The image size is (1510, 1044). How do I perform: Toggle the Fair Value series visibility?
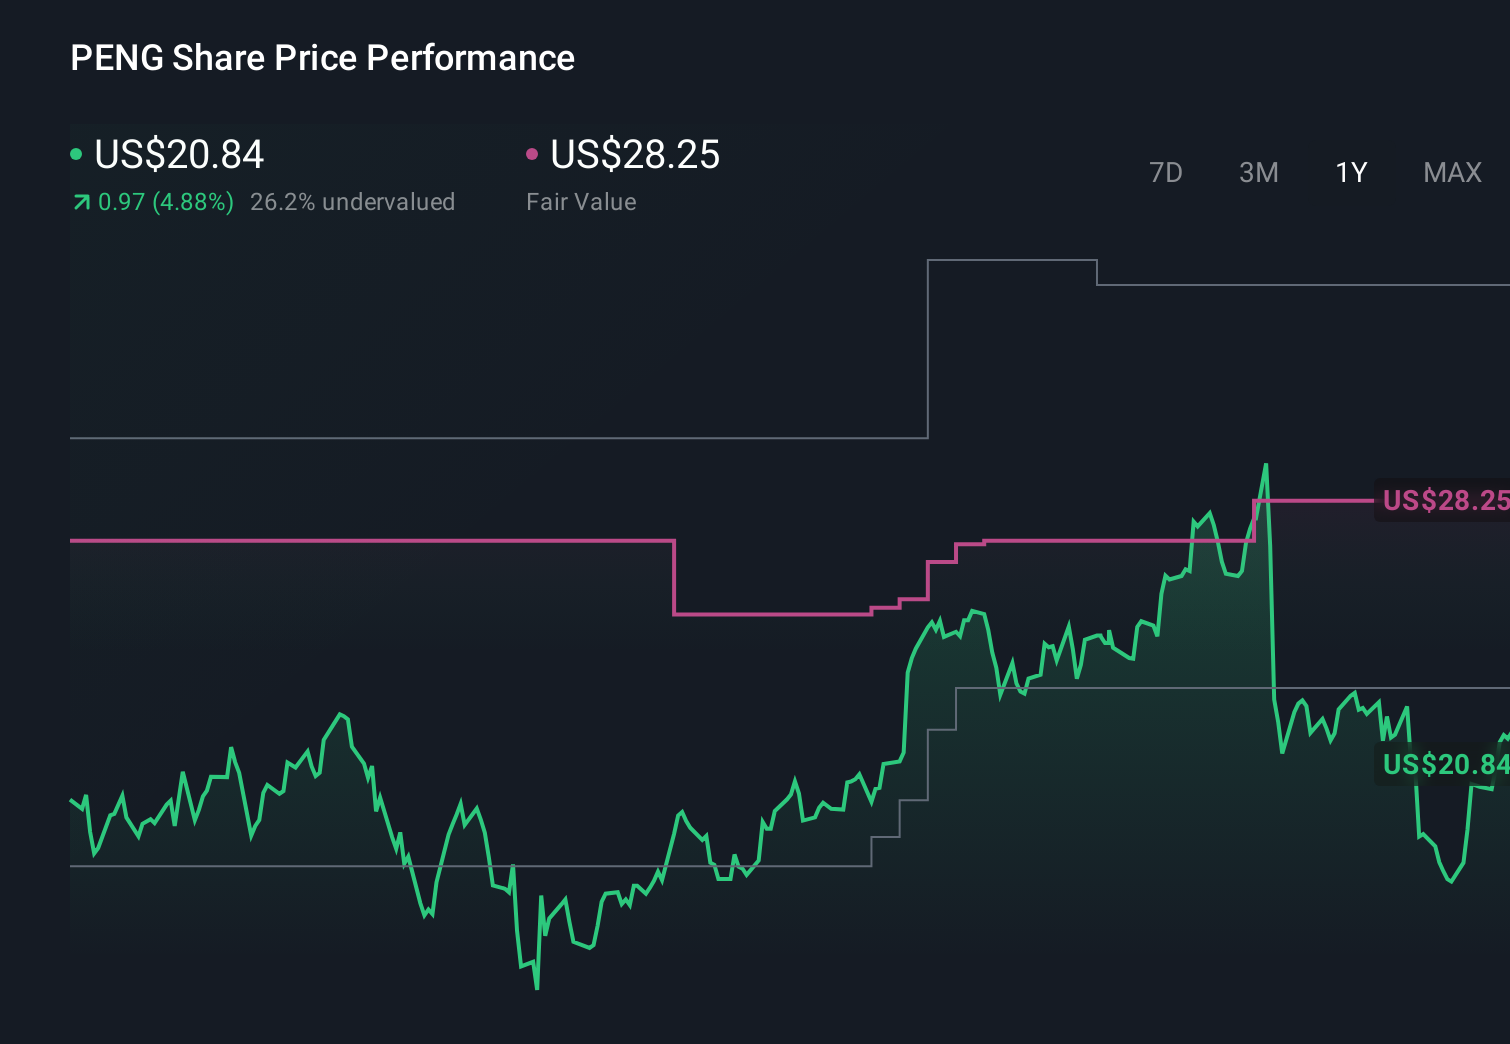(x=533, y=153)
